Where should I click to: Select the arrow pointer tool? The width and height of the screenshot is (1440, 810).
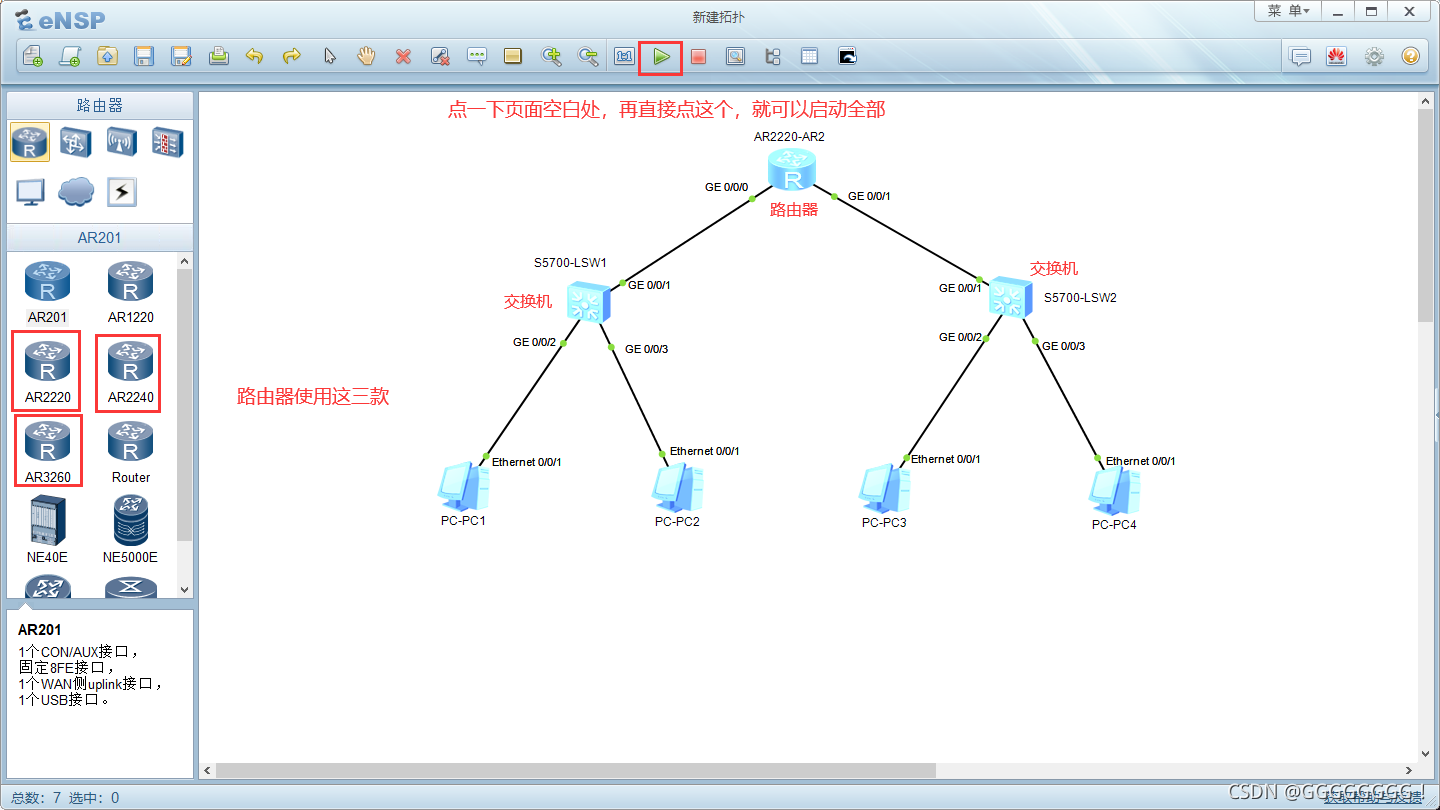(329, 56)
